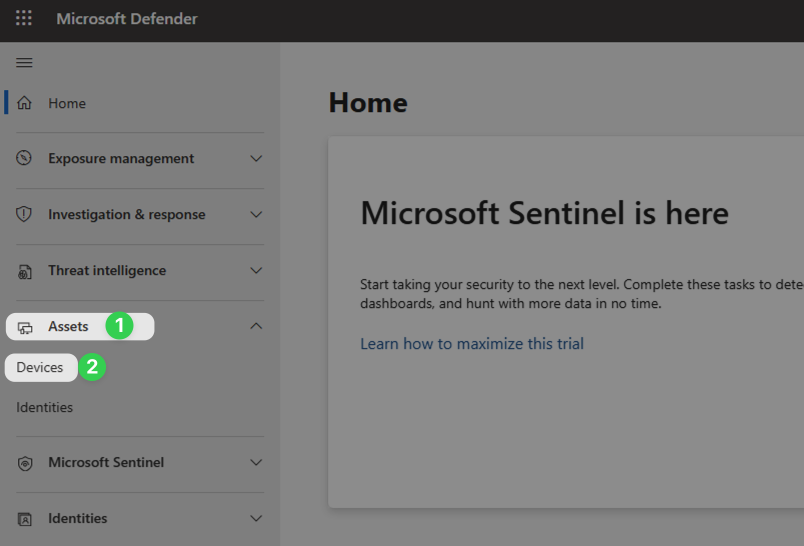Click the Investigation & response shield icon
804x546 pixels.
24,214
